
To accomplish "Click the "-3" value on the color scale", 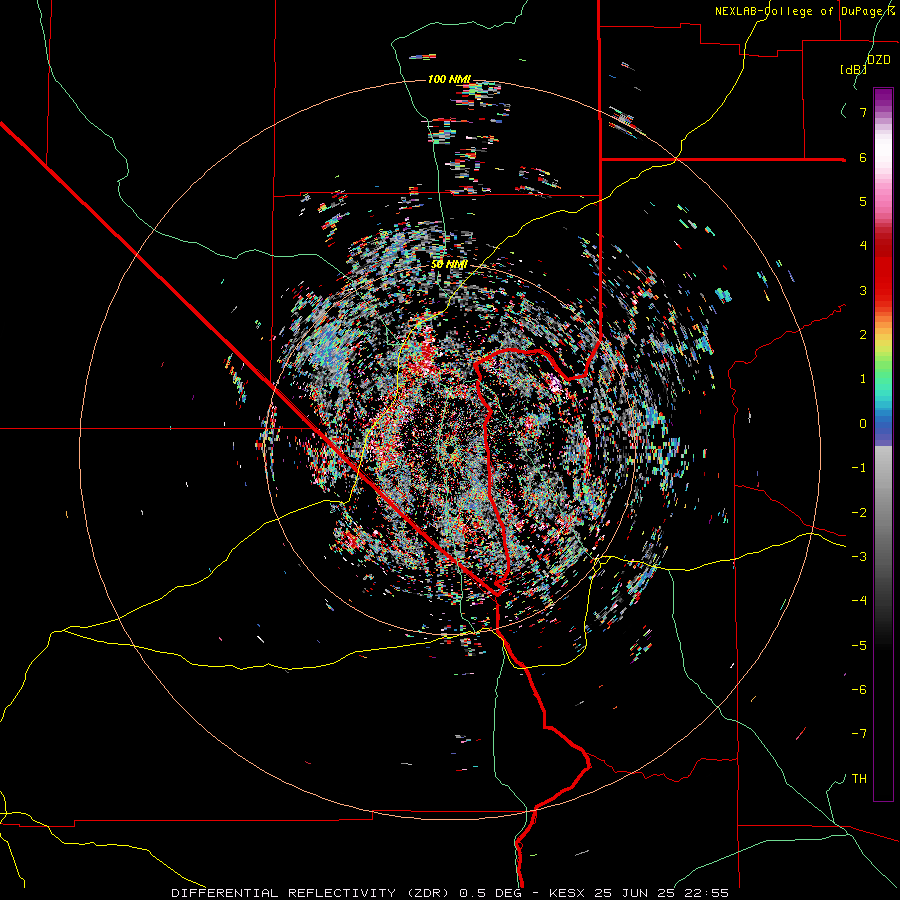I will (859, 557).
